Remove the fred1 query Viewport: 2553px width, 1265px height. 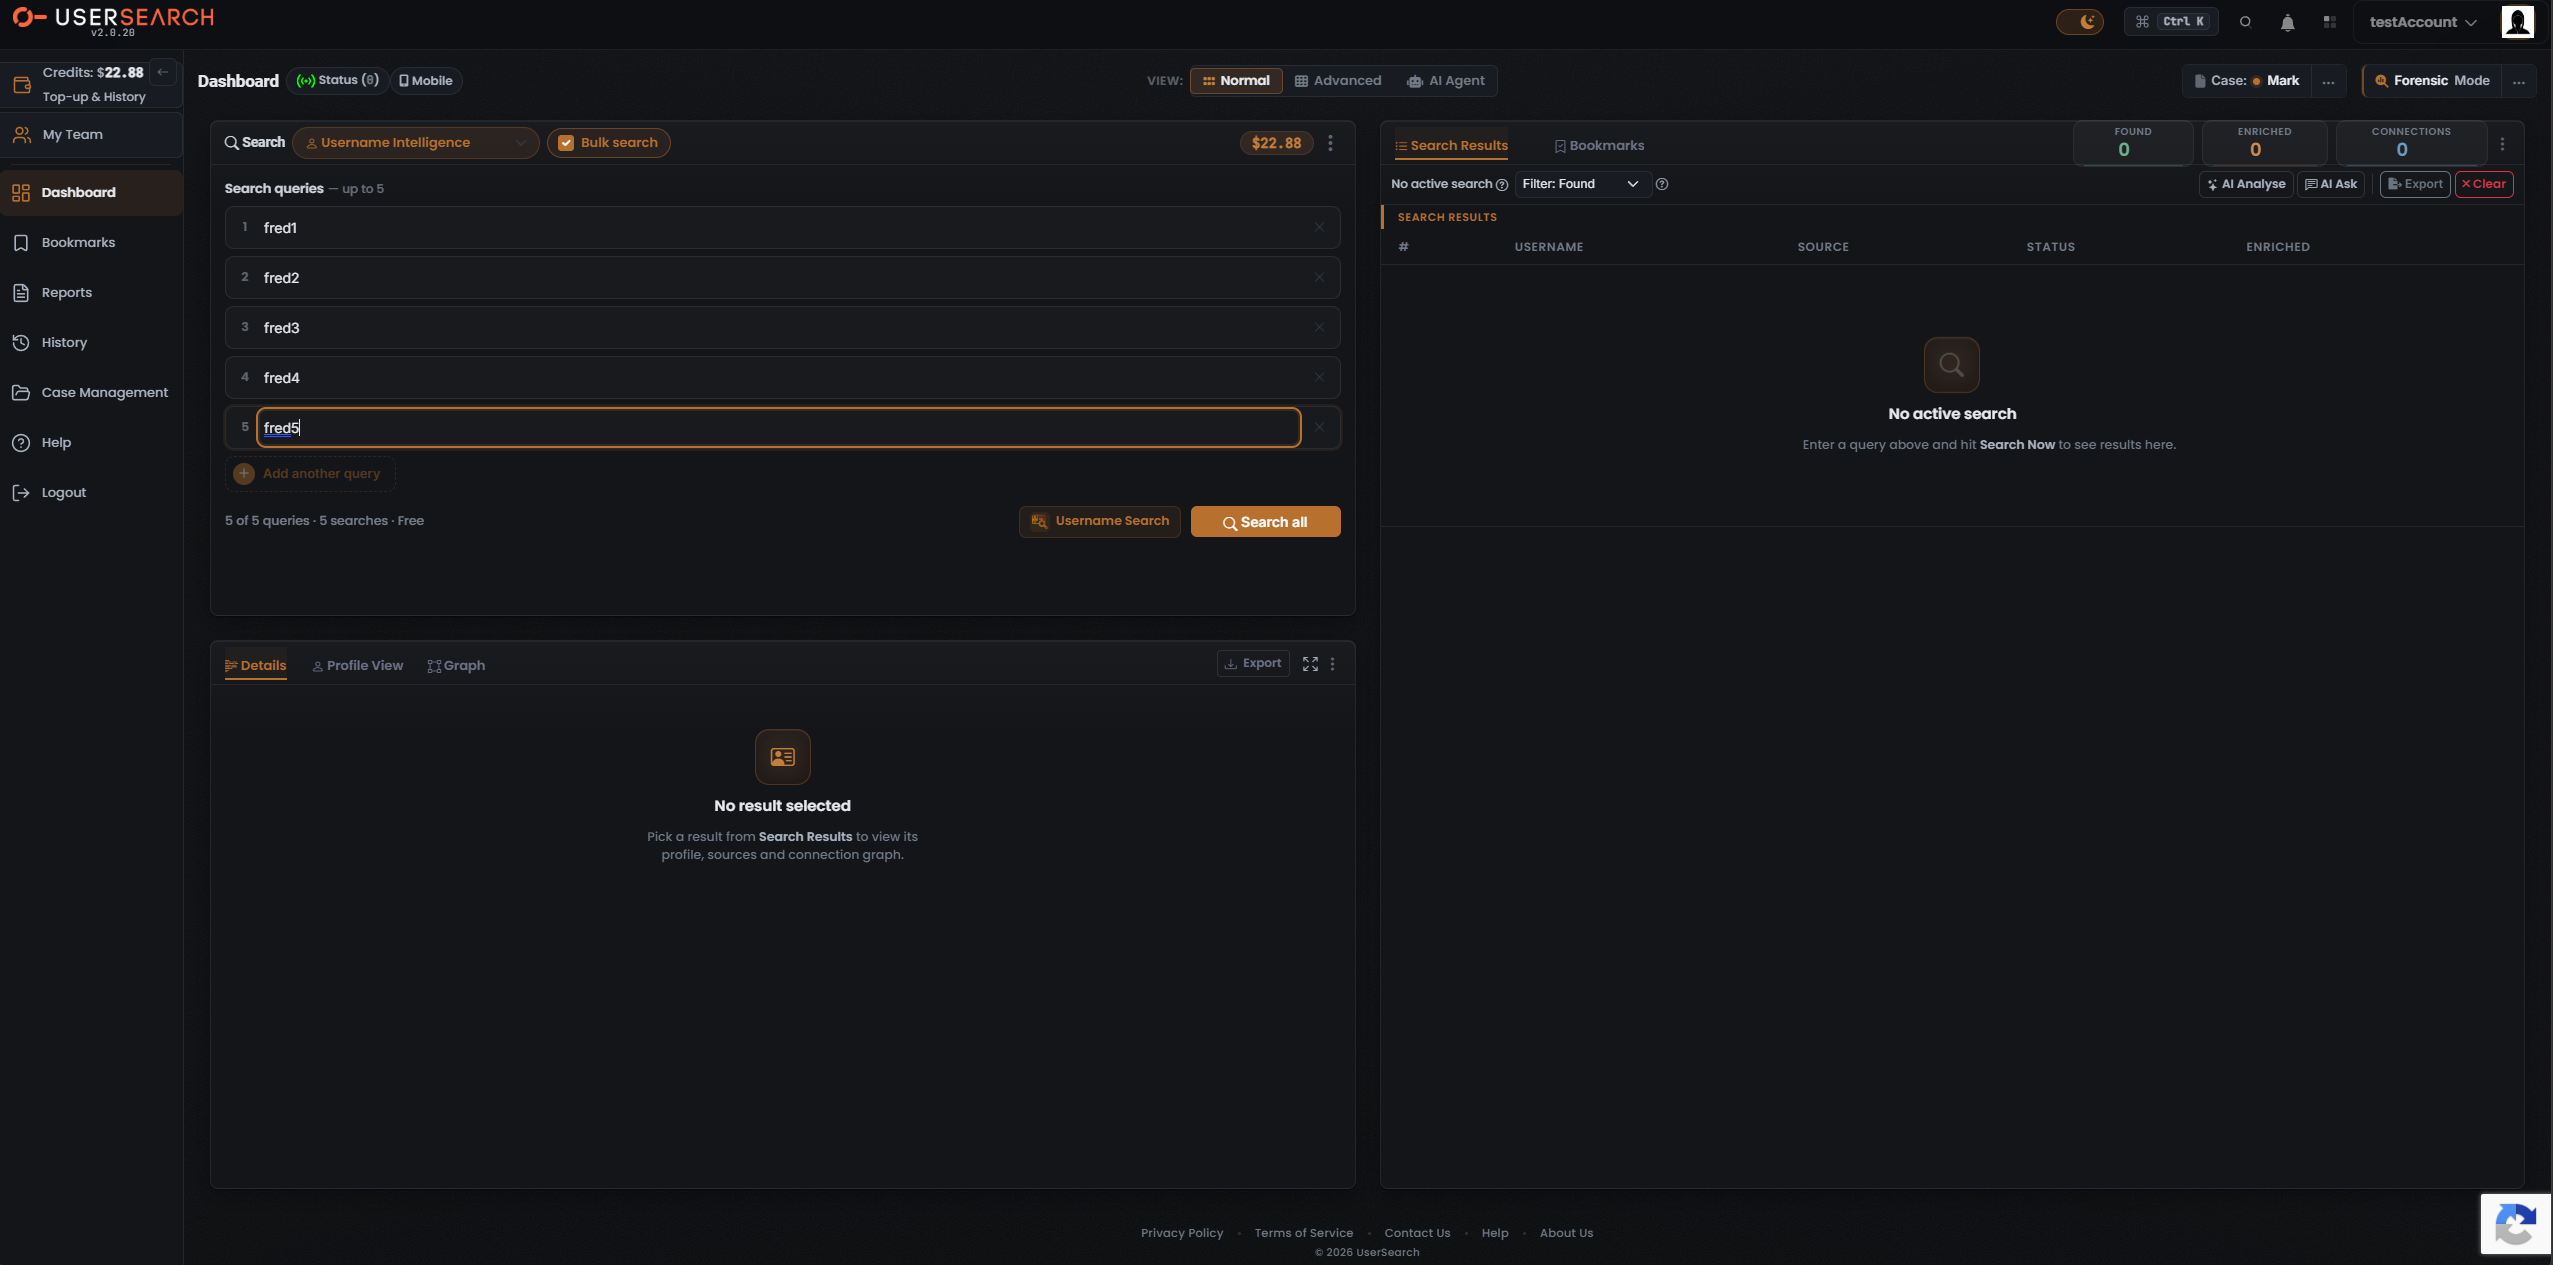[1319, 228]
